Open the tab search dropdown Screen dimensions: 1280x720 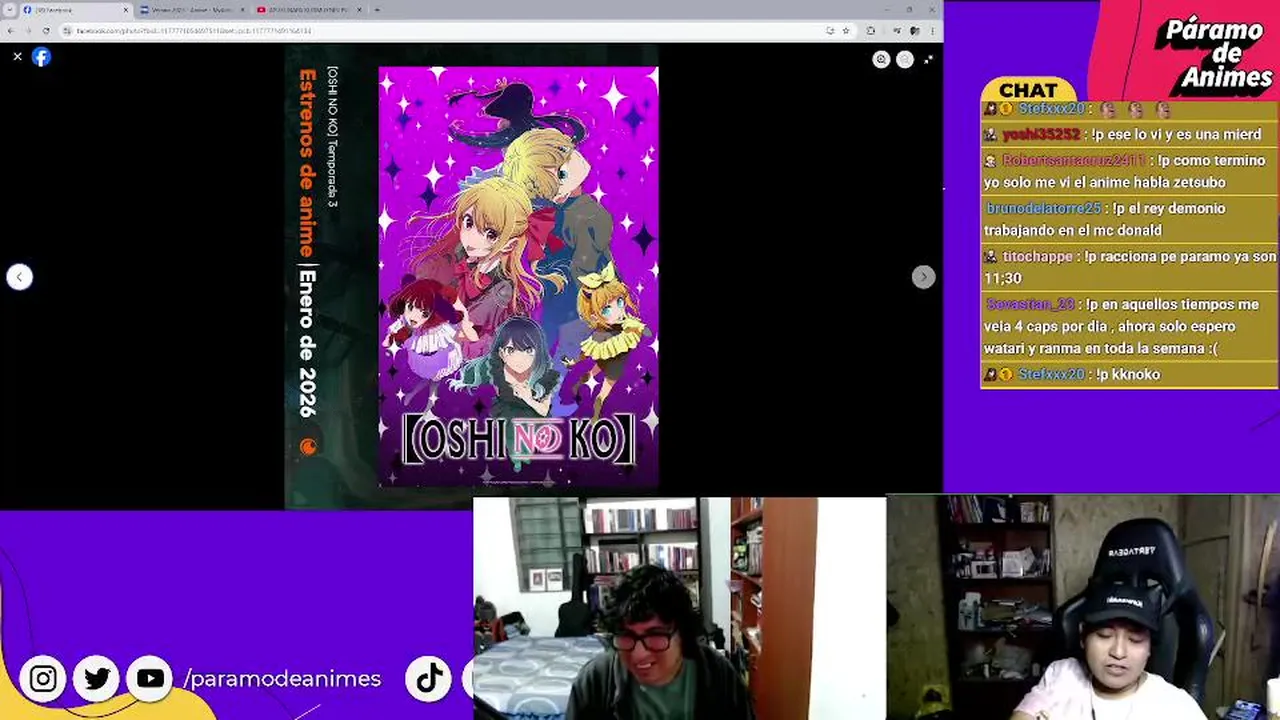point(9,10)
